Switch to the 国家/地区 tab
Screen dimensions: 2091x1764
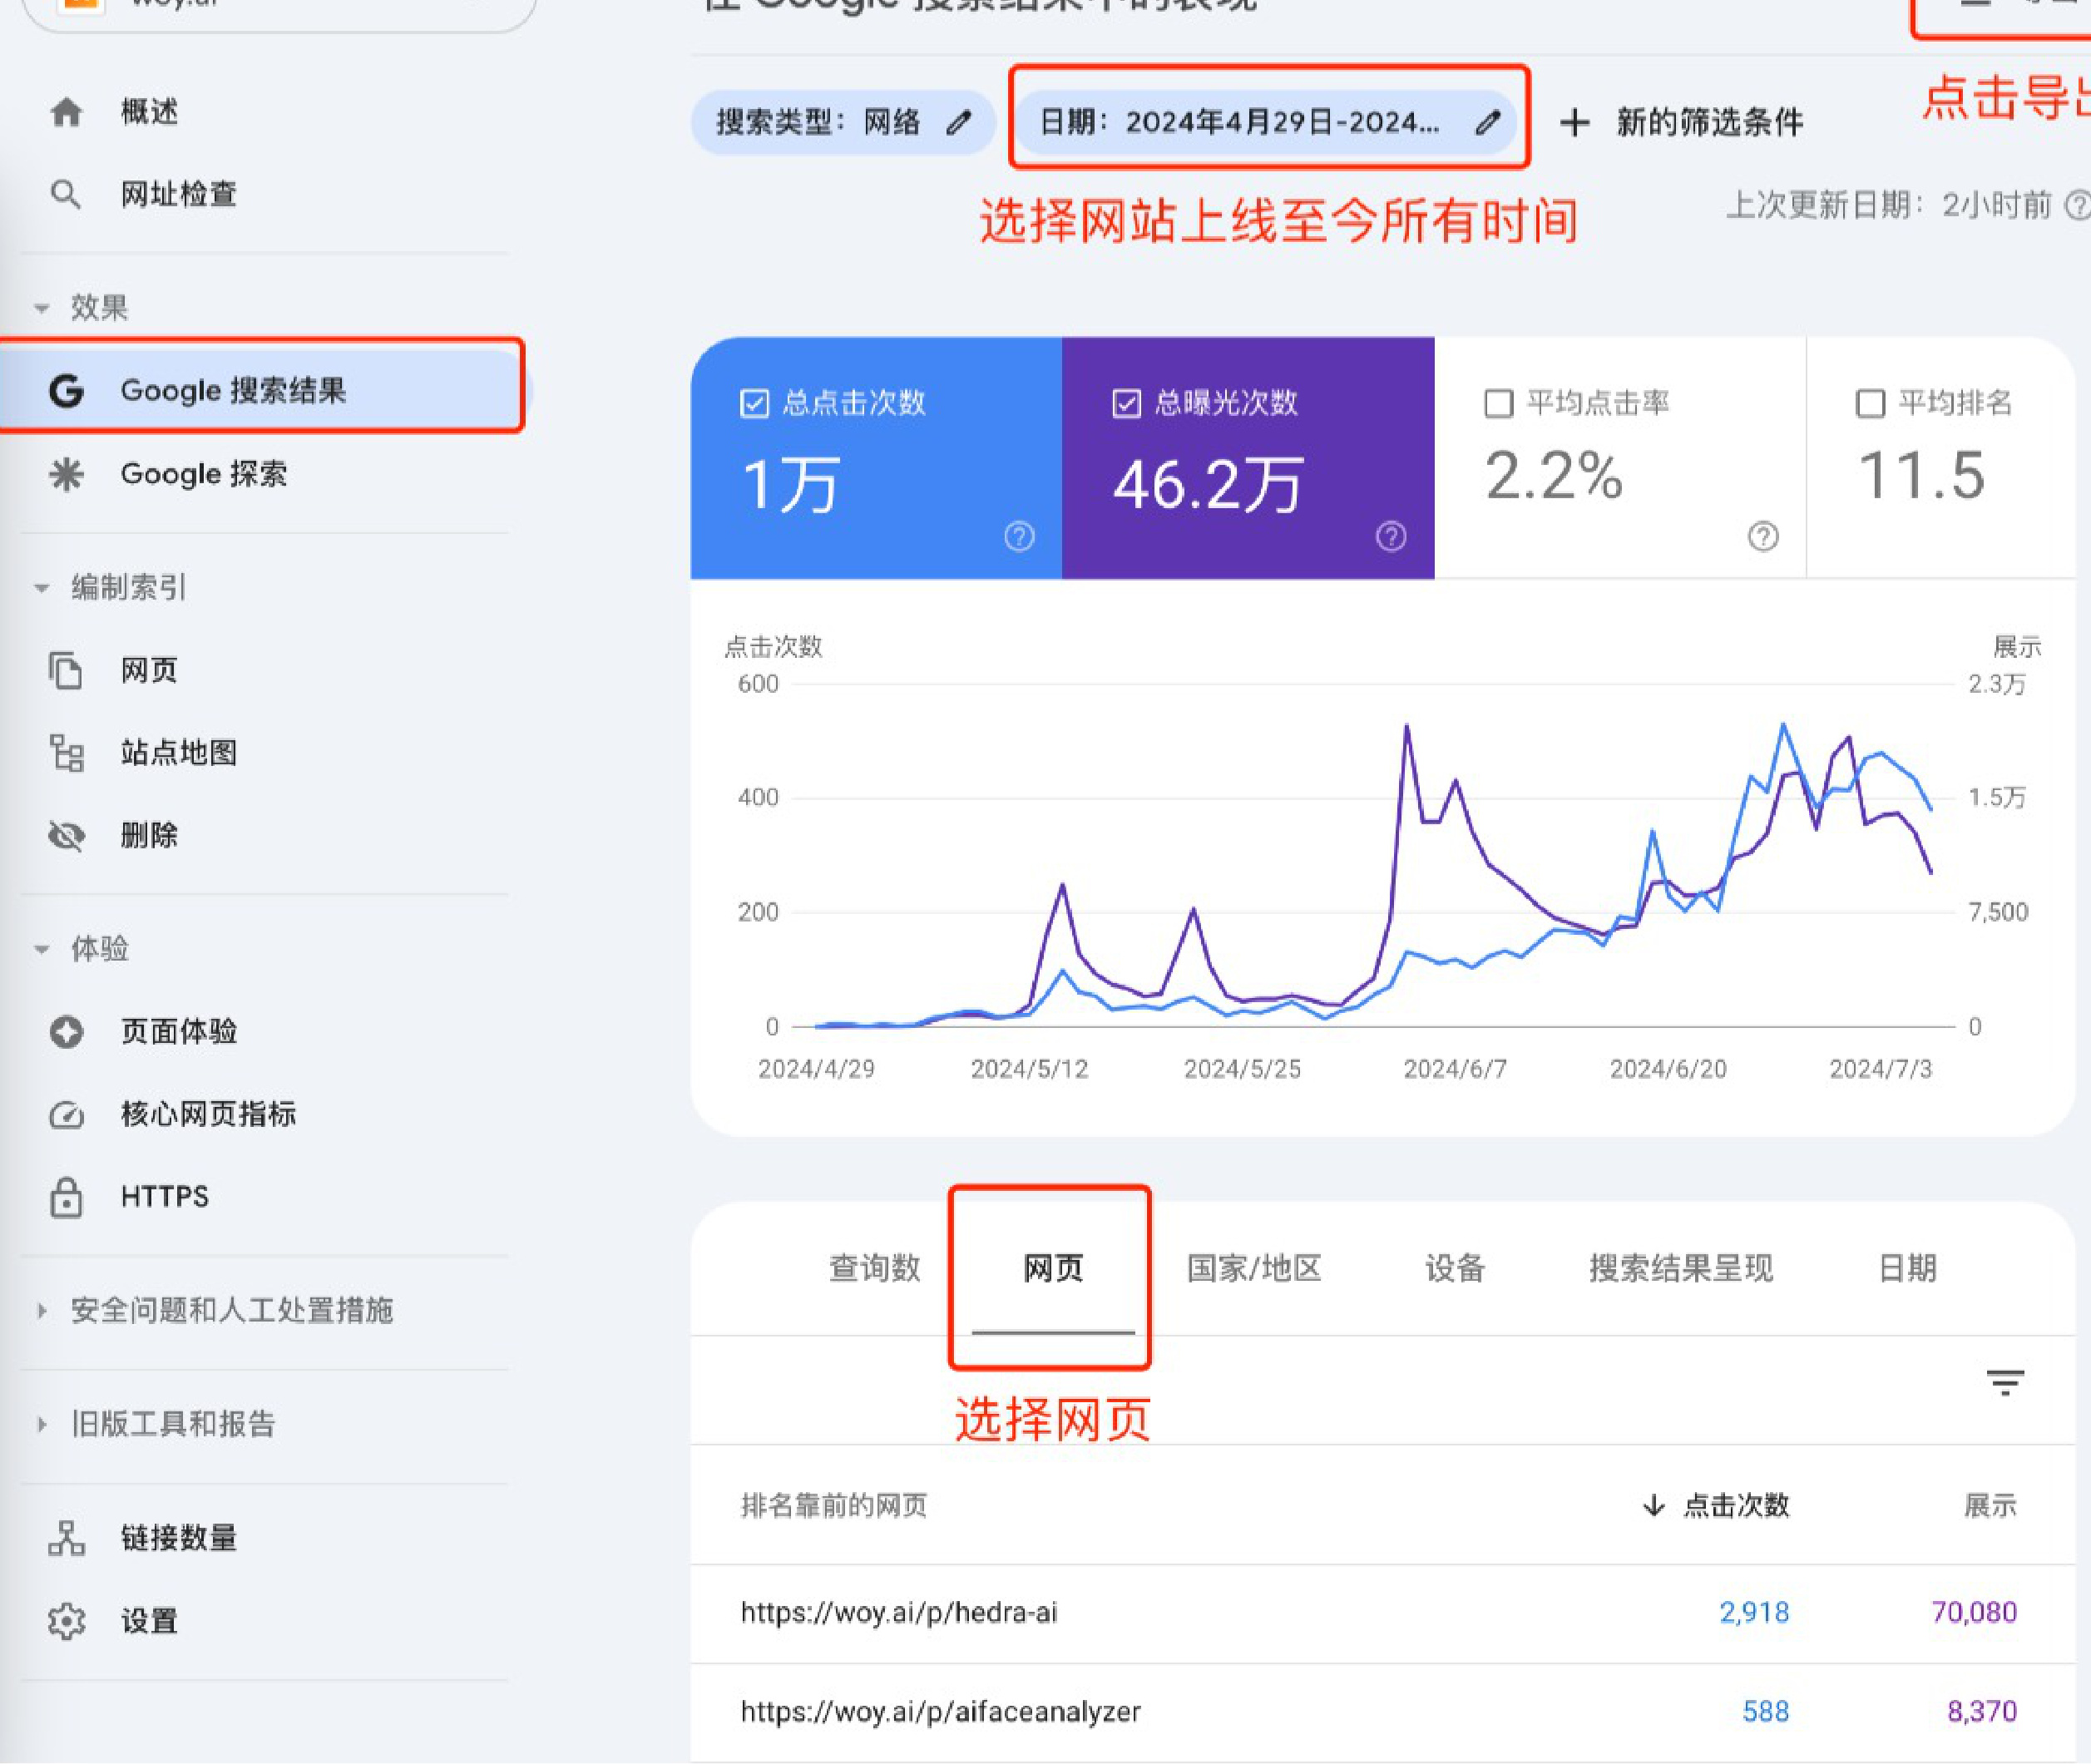1253,1268
